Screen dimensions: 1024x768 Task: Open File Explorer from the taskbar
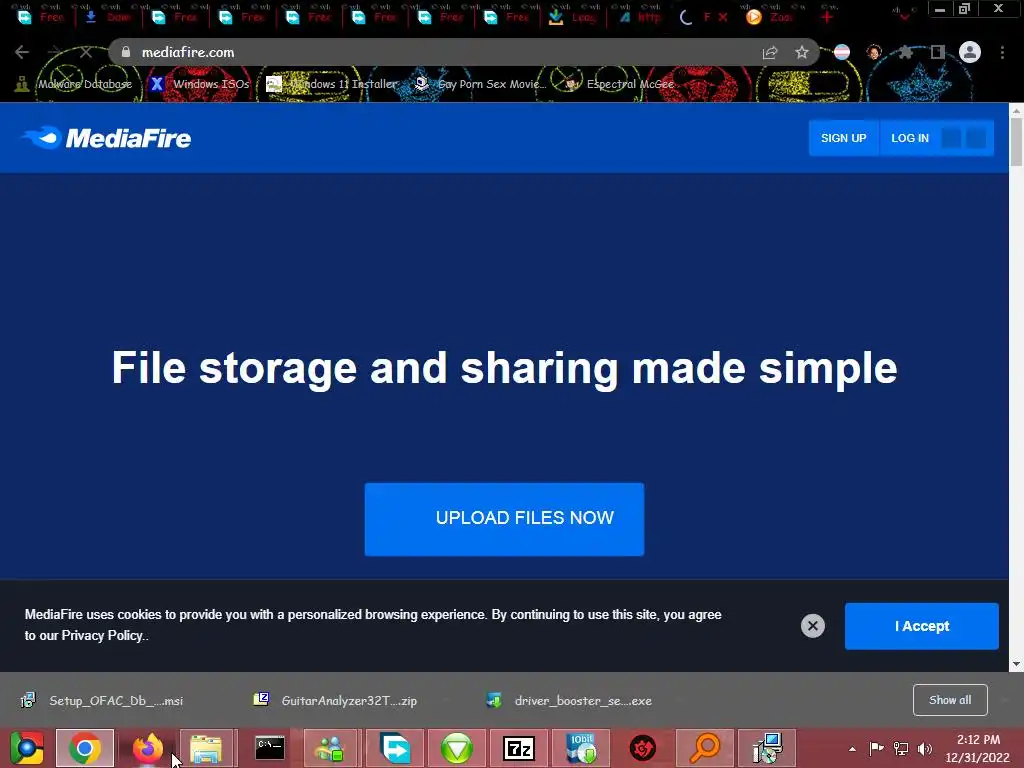click(x=206, y=748)
